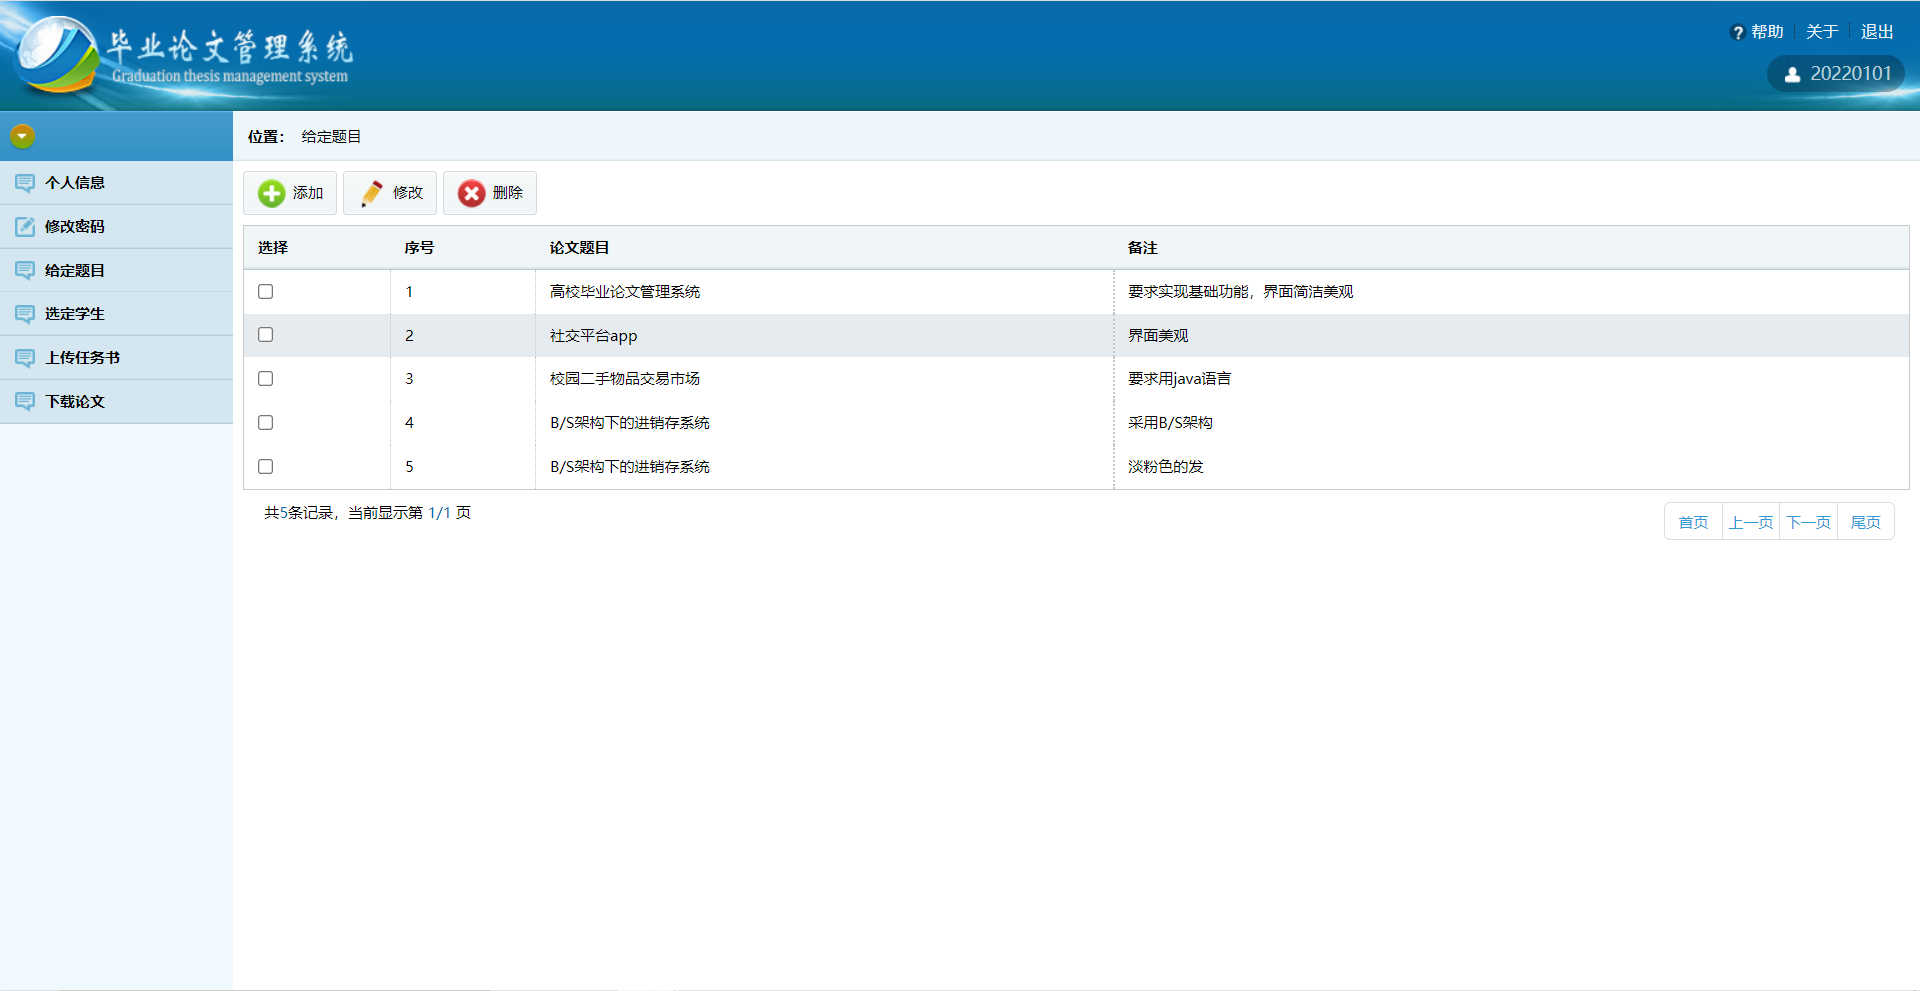This screenshot has height=991, width=1920.
Task: Go to 首页 in pagination
Action: 1693,522
